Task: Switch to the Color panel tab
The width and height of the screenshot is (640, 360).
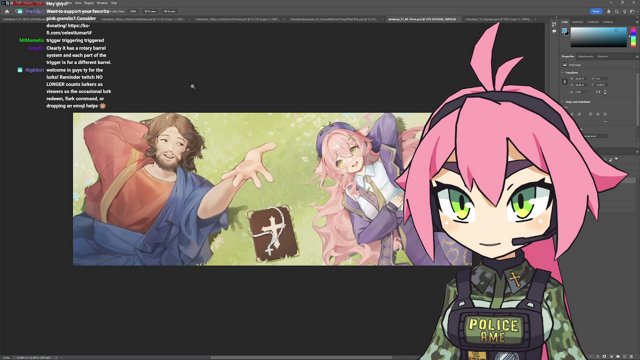Action: pos(565,22)
